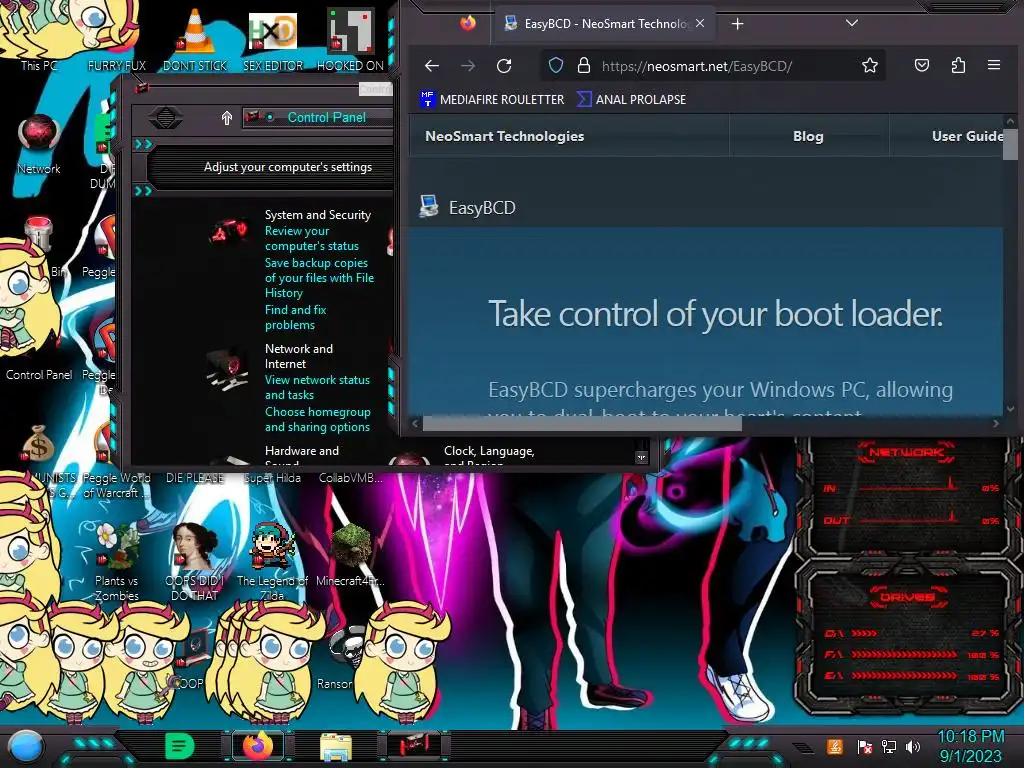The width and height of the screenshot is (1024, 768).
Task: Open the Firefox hamburger application menu
Action: coord(994,65)
